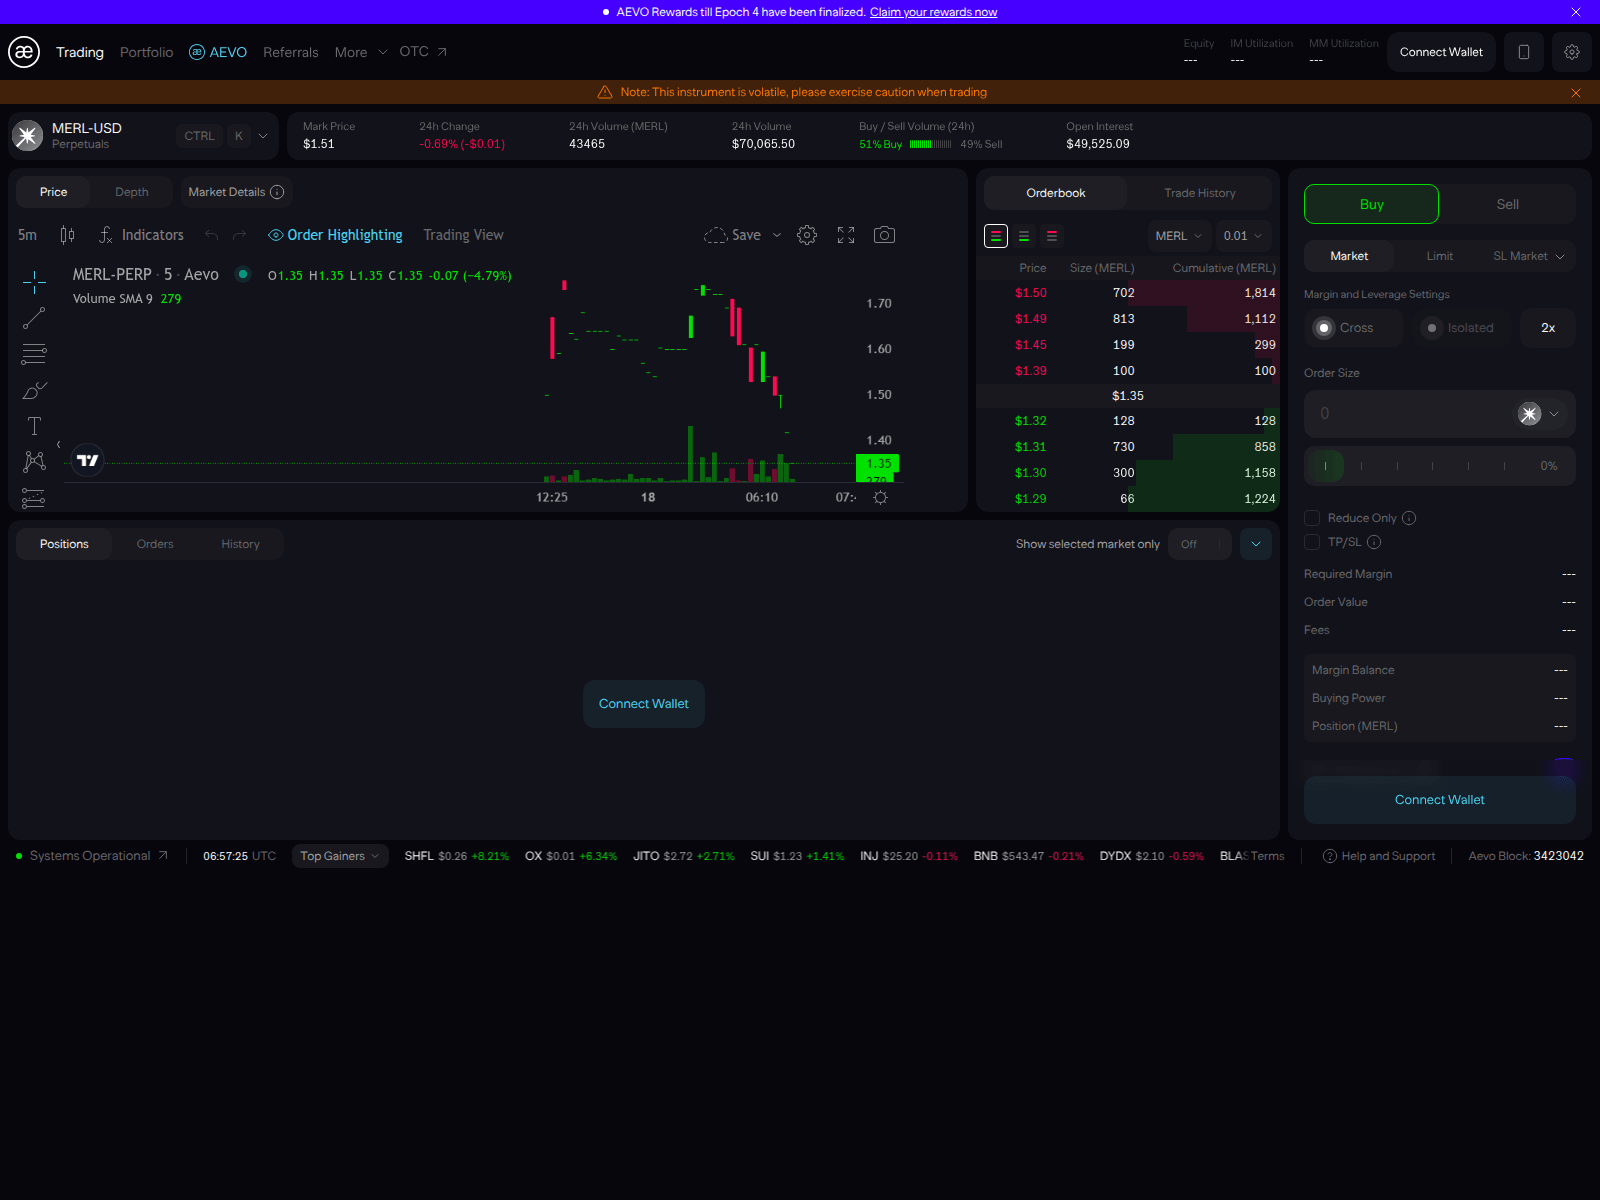Click the Sell button
Image resolution: width=1600 pixels, height=1200 pixels.
[1508, 204]
